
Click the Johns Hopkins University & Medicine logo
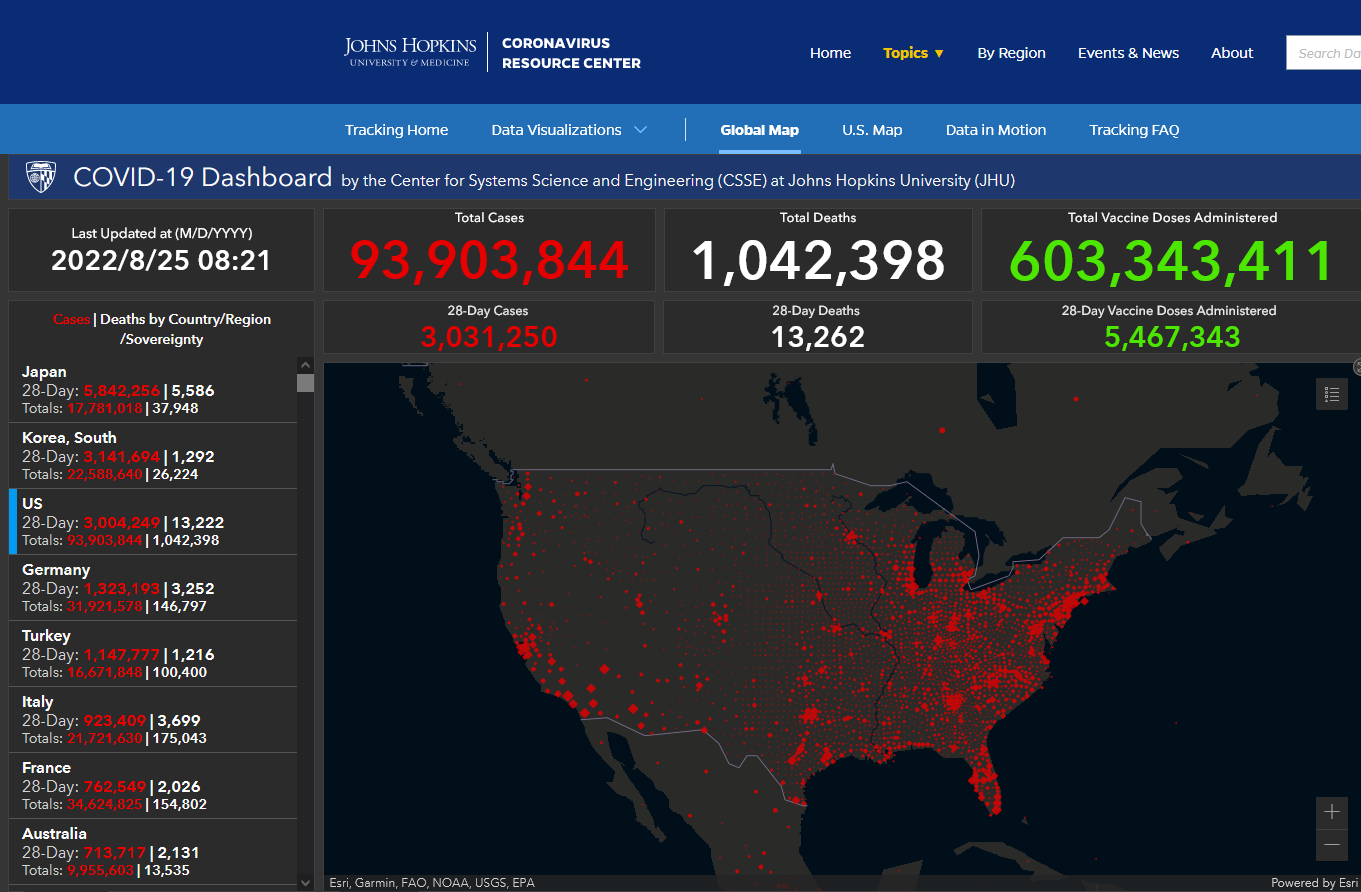click(407, 53)
